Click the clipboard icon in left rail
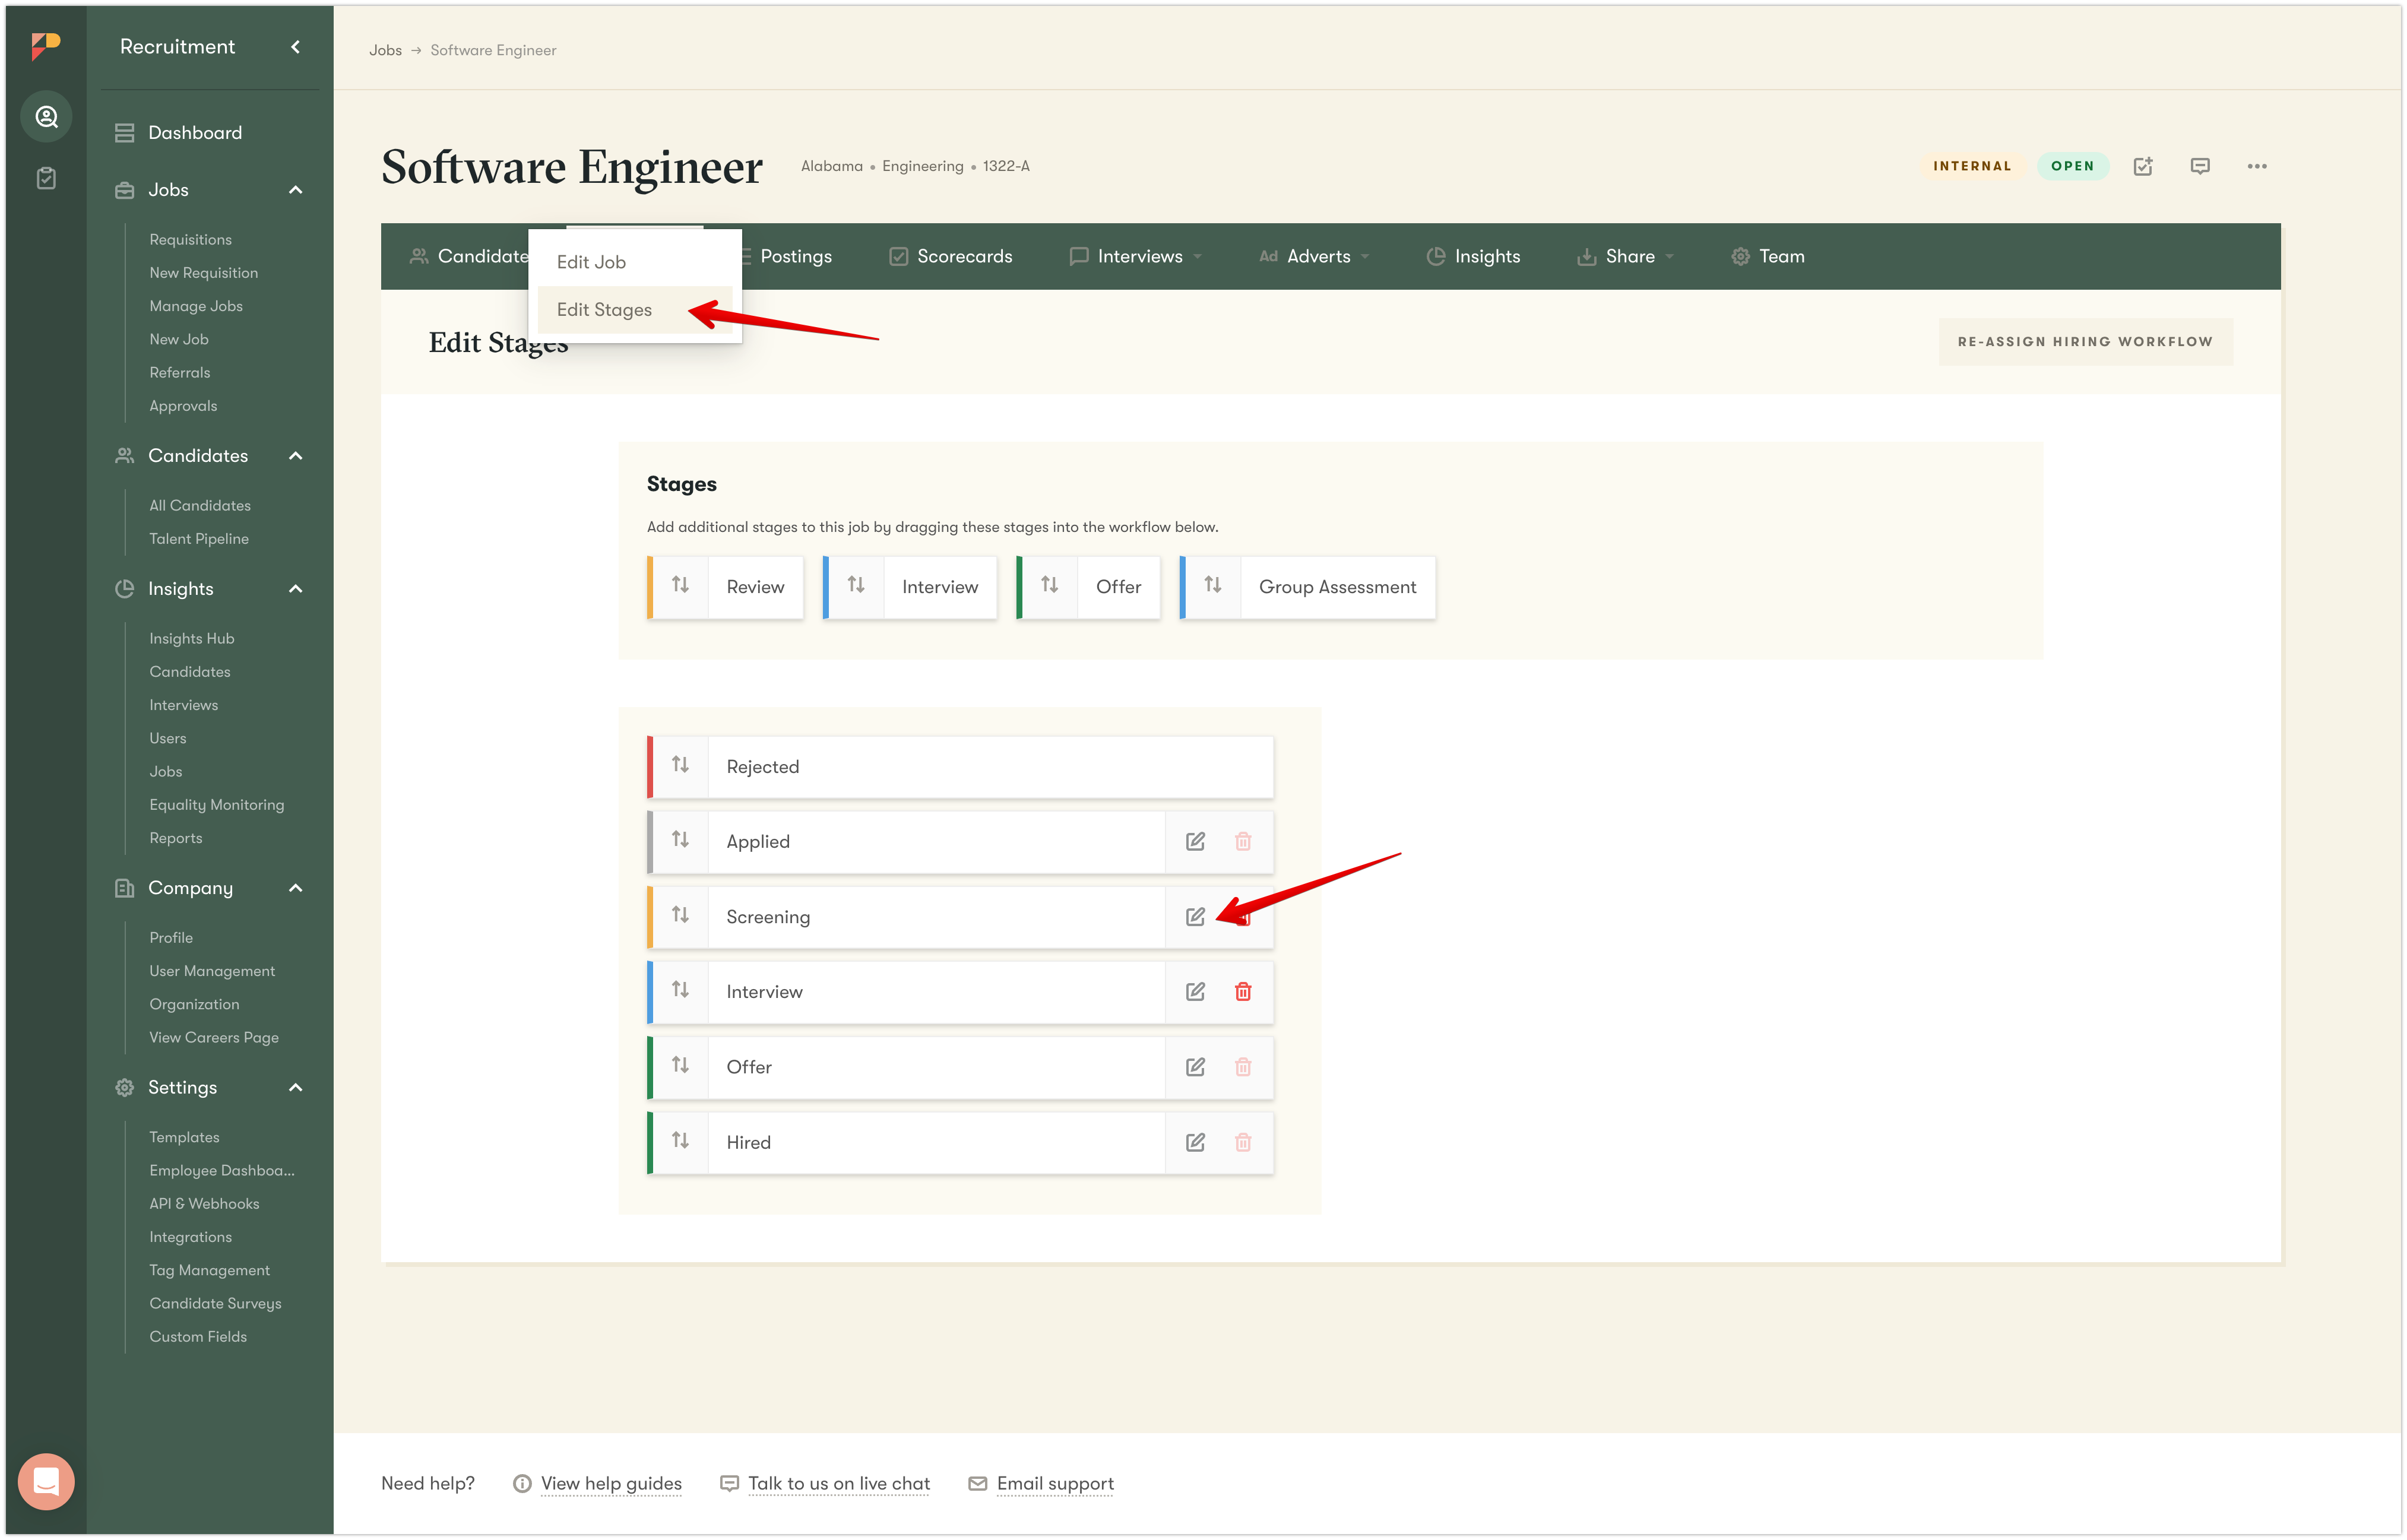The image size is (2407, 1540). [46, 179]
